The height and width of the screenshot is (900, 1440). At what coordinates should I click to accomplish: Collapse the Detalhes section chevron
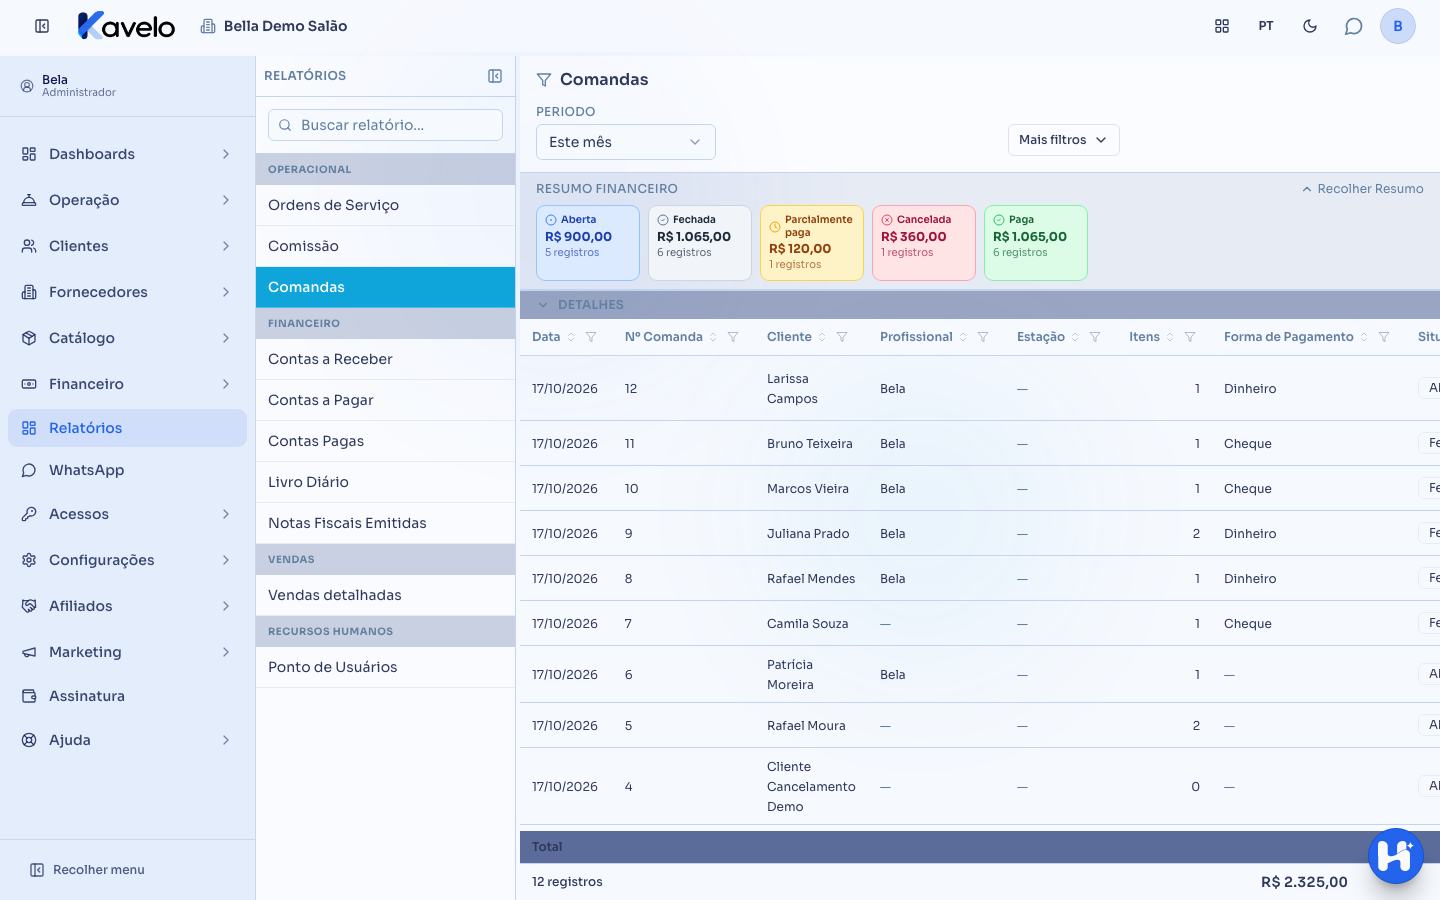[543, 305]
